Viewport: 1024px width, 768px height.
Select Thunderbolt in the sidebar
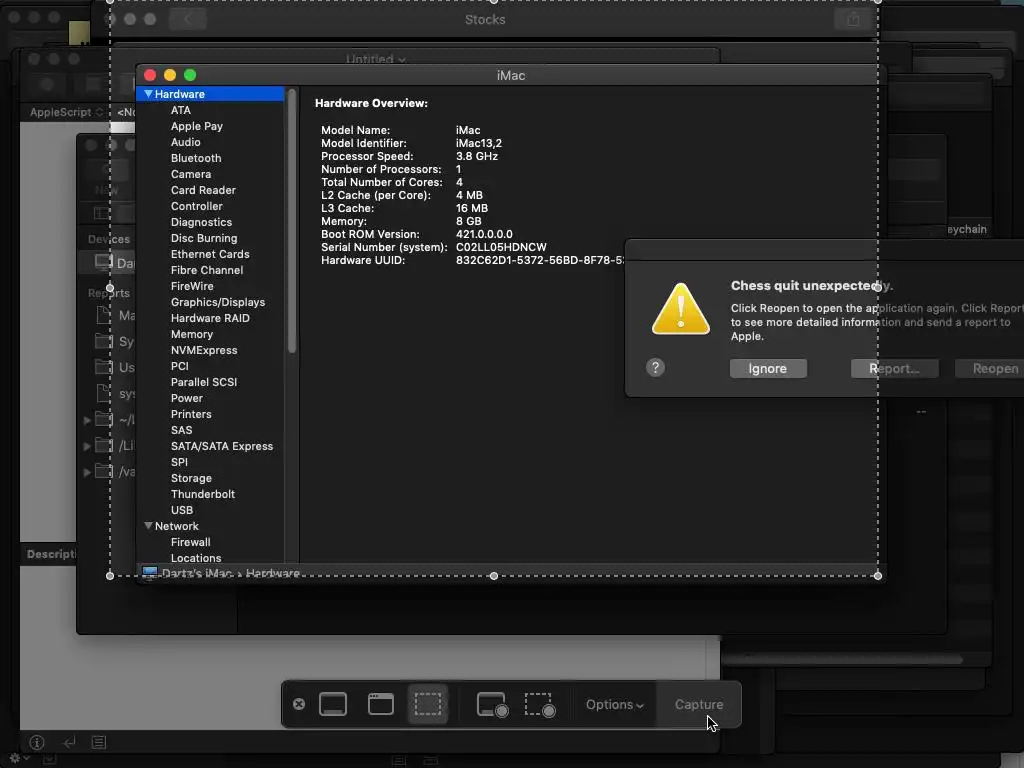click(202, 494)
